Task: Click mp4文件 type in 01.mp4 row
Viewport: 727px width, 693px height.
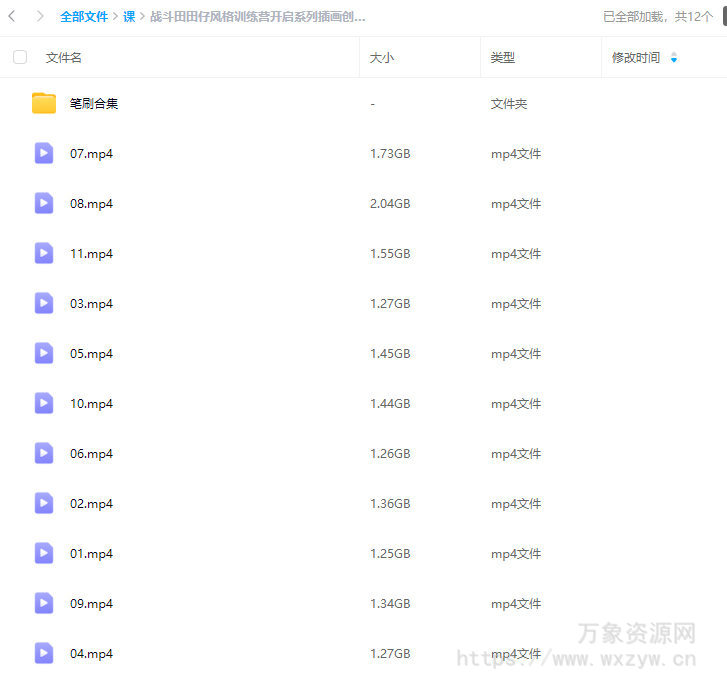Action: pyautogui.click(x=516, y=554)
